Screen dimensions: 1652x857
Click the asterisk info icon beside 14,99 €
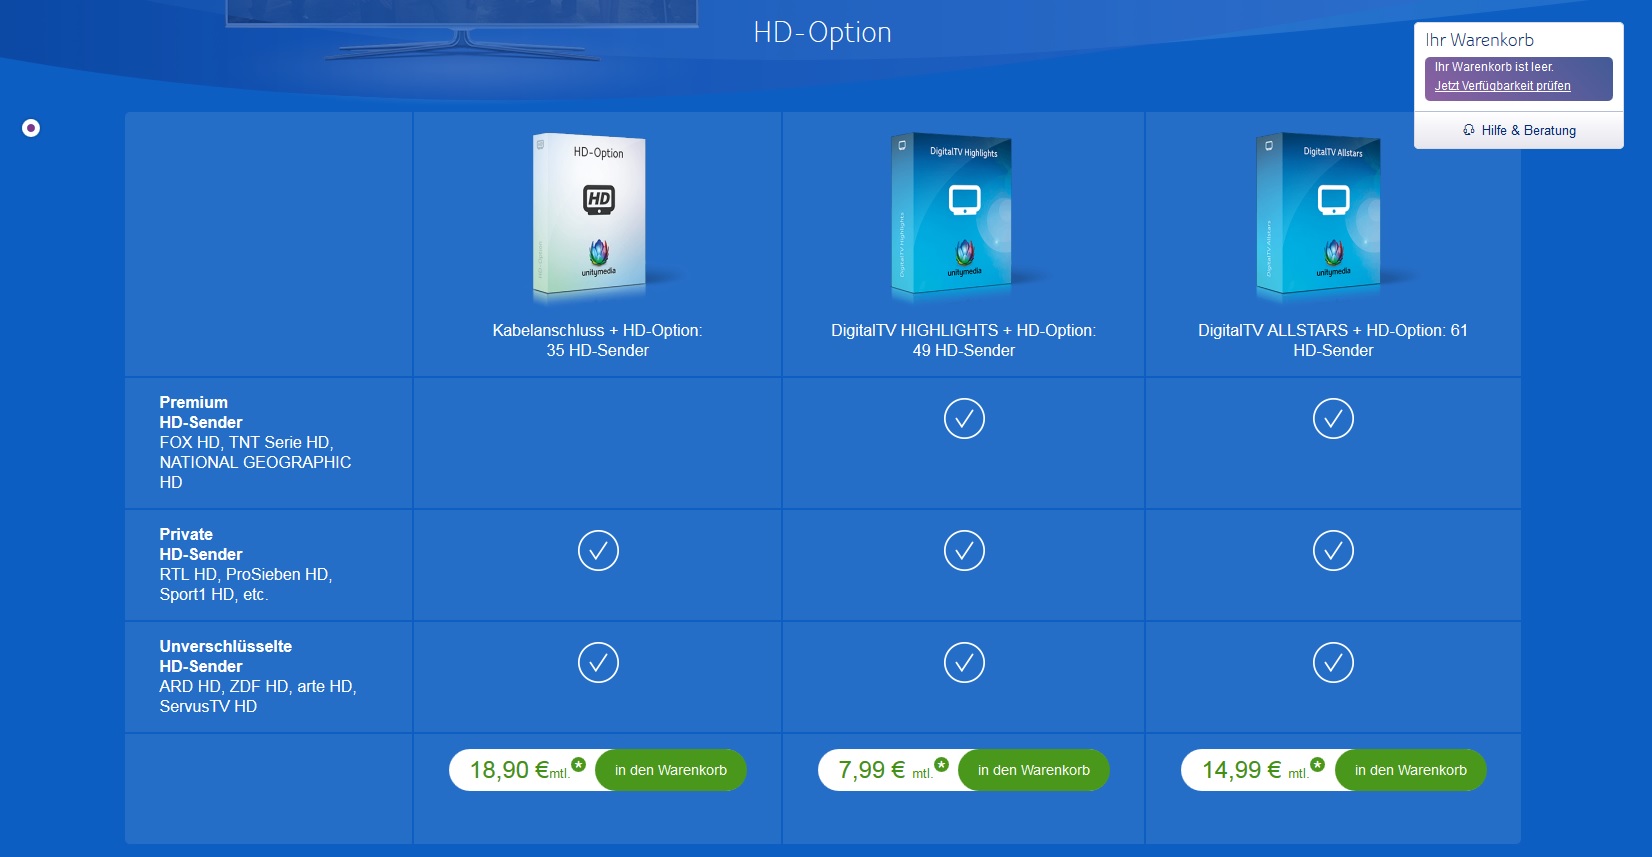point(1317,765)
